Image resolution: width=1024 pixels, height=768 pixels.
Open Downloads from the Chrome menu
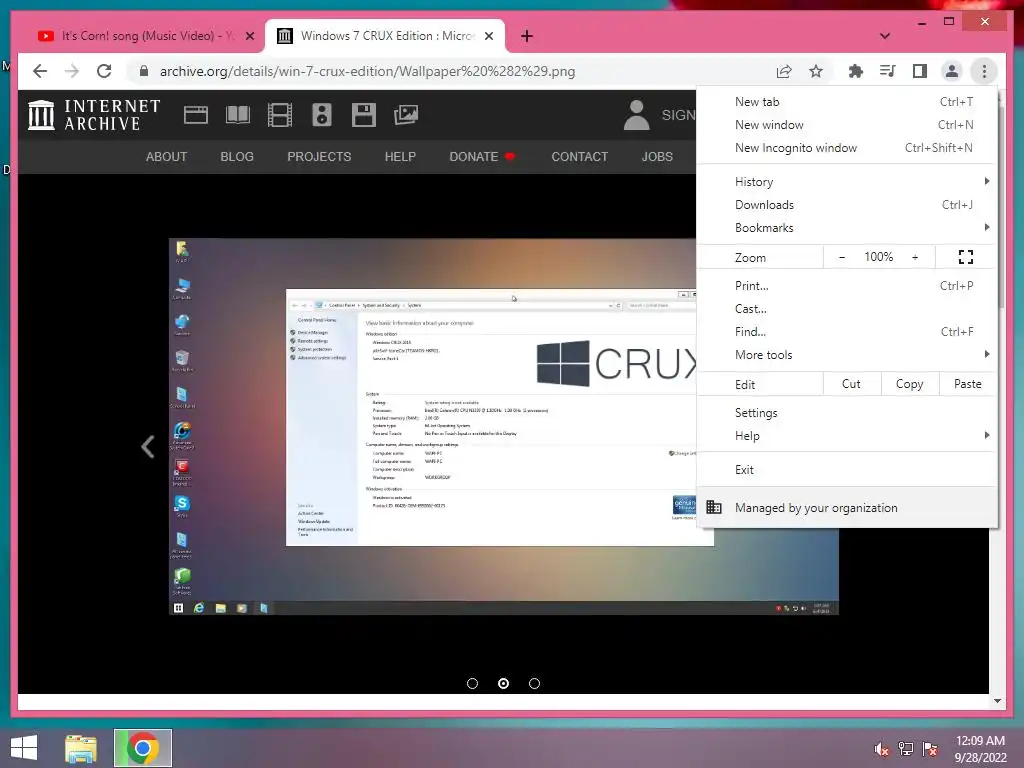[847, 205]
